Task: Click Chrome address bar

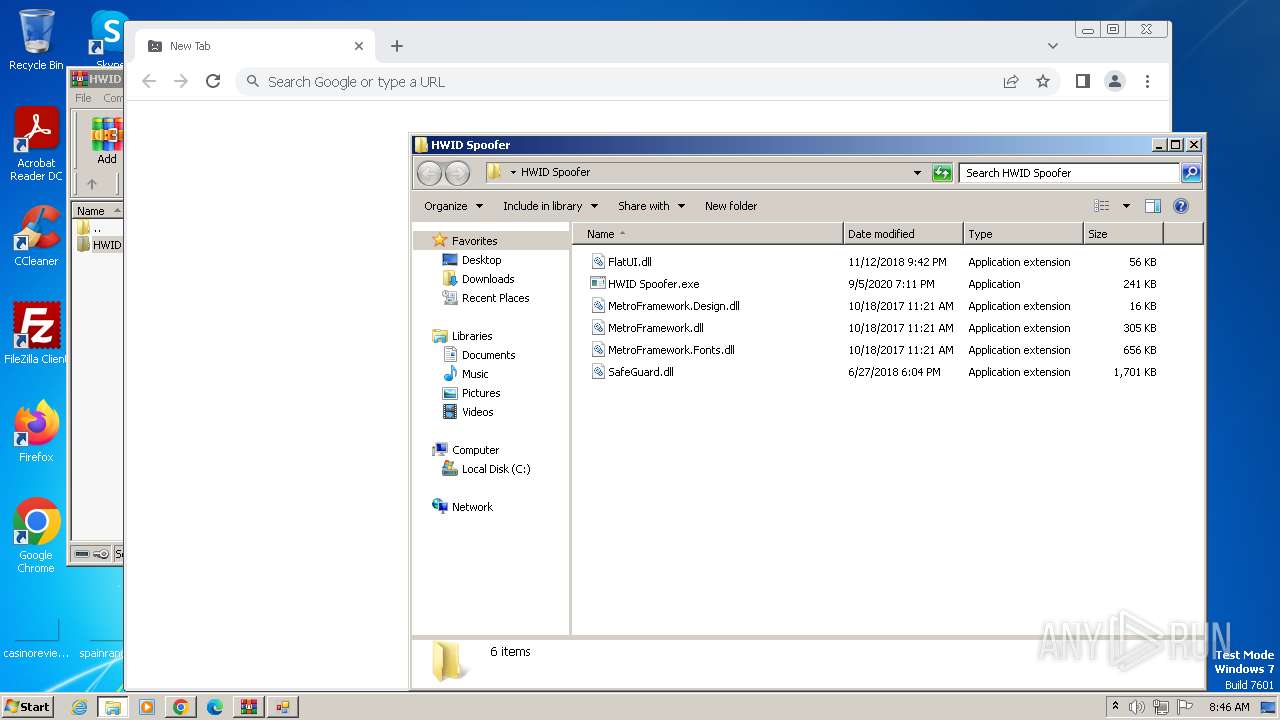Action: [x=620, y=82]
